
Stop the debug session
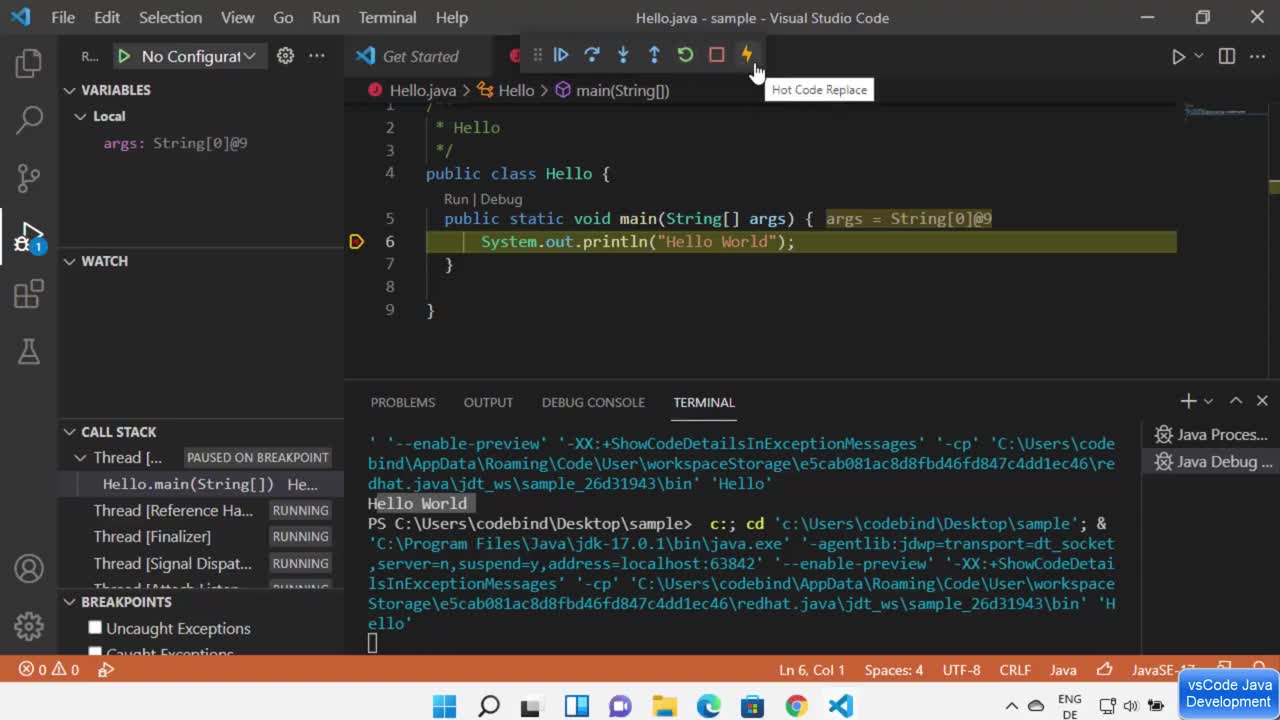coord(716,55)
